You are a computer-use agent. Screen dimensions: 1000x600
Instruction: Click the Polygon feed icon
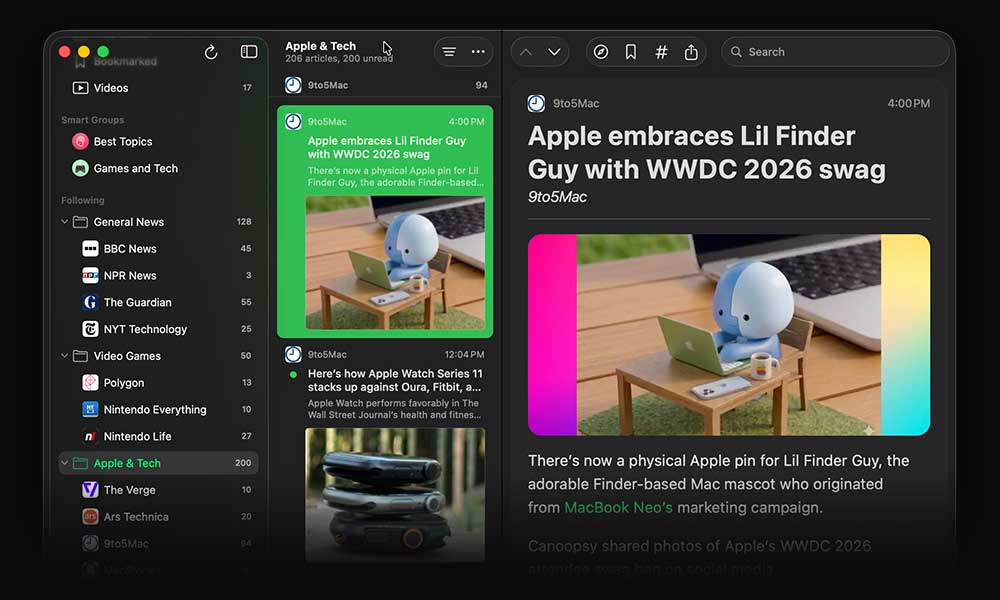91,383
